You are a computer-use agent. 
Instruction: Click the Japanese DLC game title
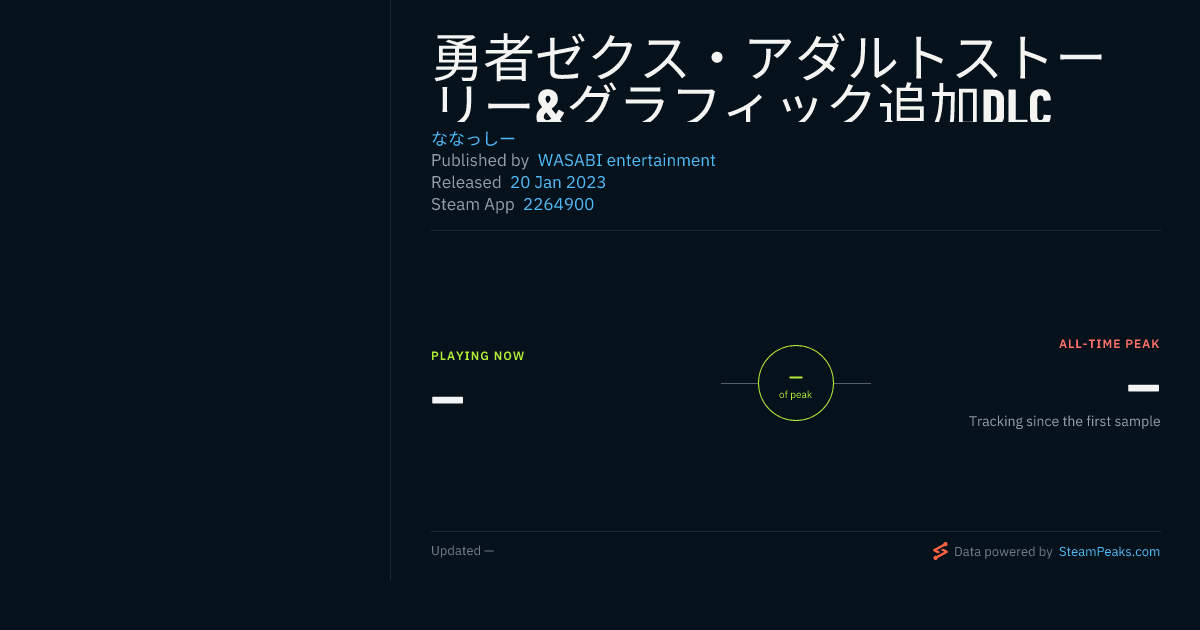click(768, 78)
